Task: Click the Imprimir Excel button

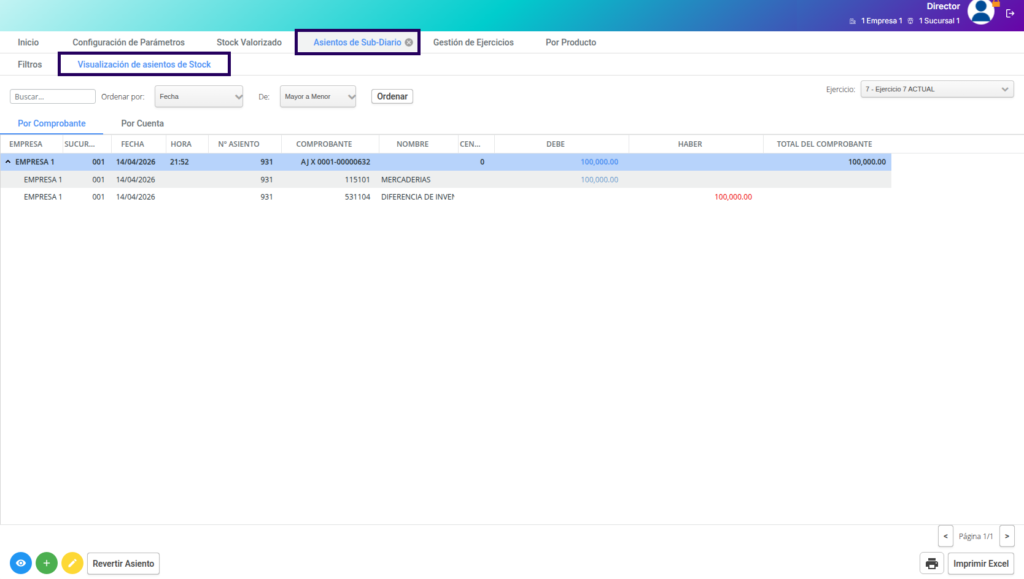Action: tap(981, 563)
